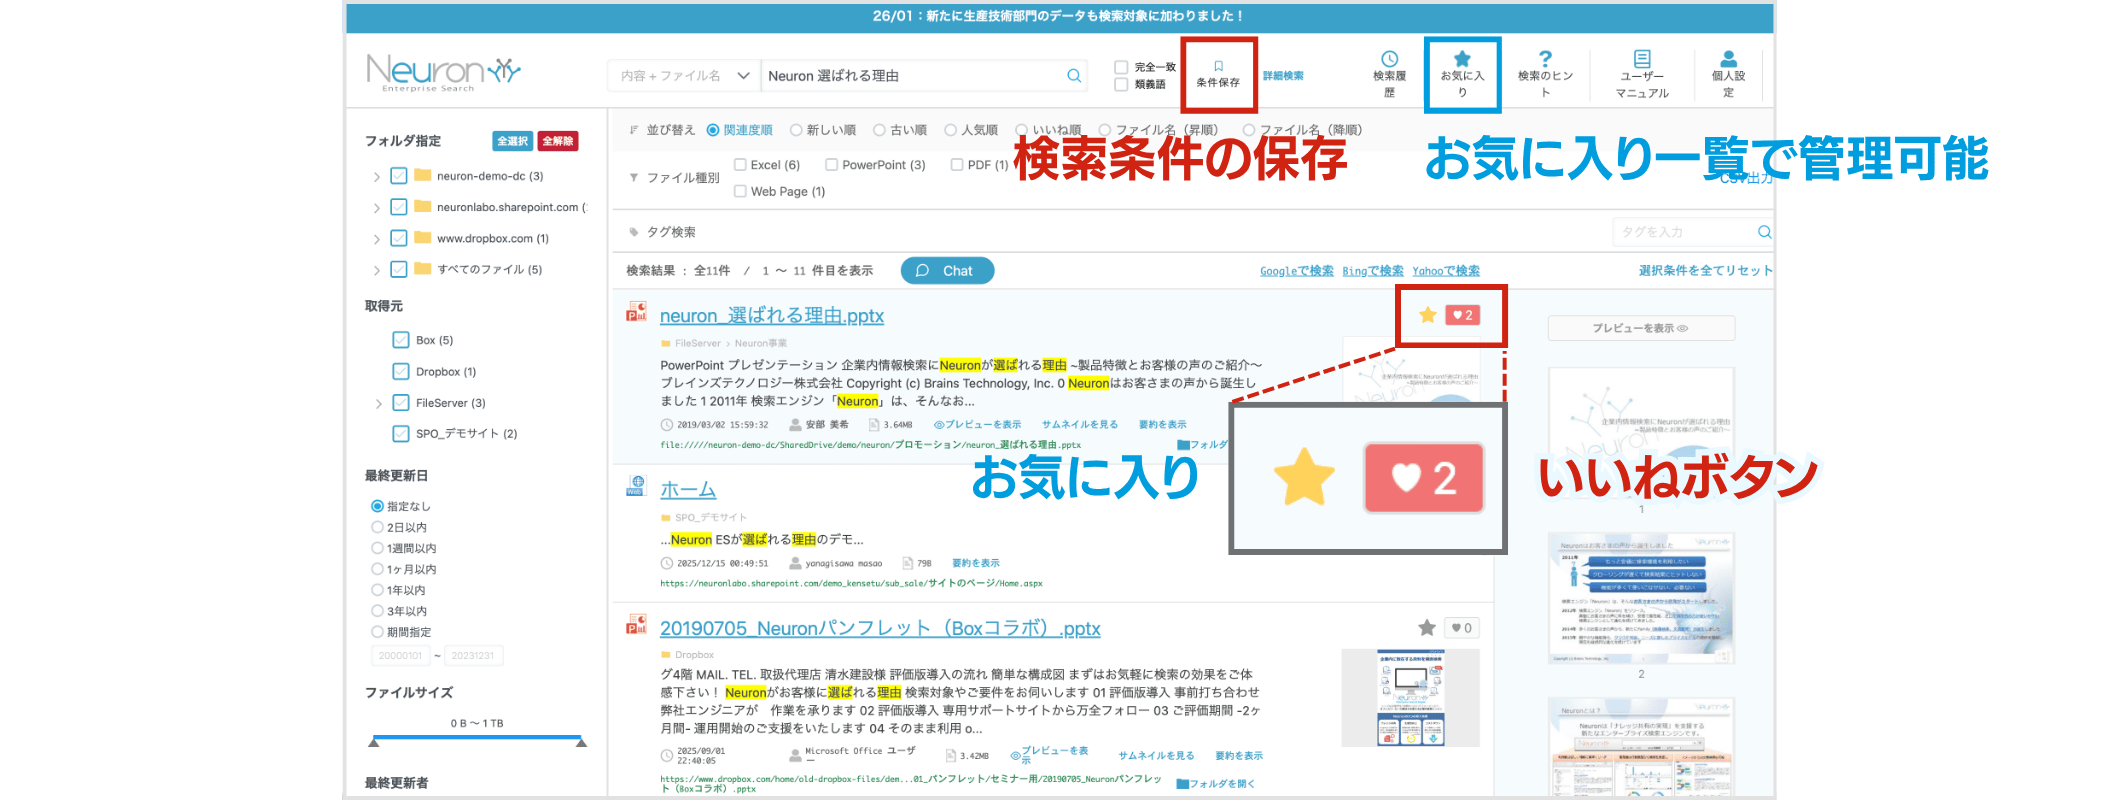Click like heart button showing 2
Image resolution: width=2120 pixels, height=800 pixels.
click(x=1462, y=315)
